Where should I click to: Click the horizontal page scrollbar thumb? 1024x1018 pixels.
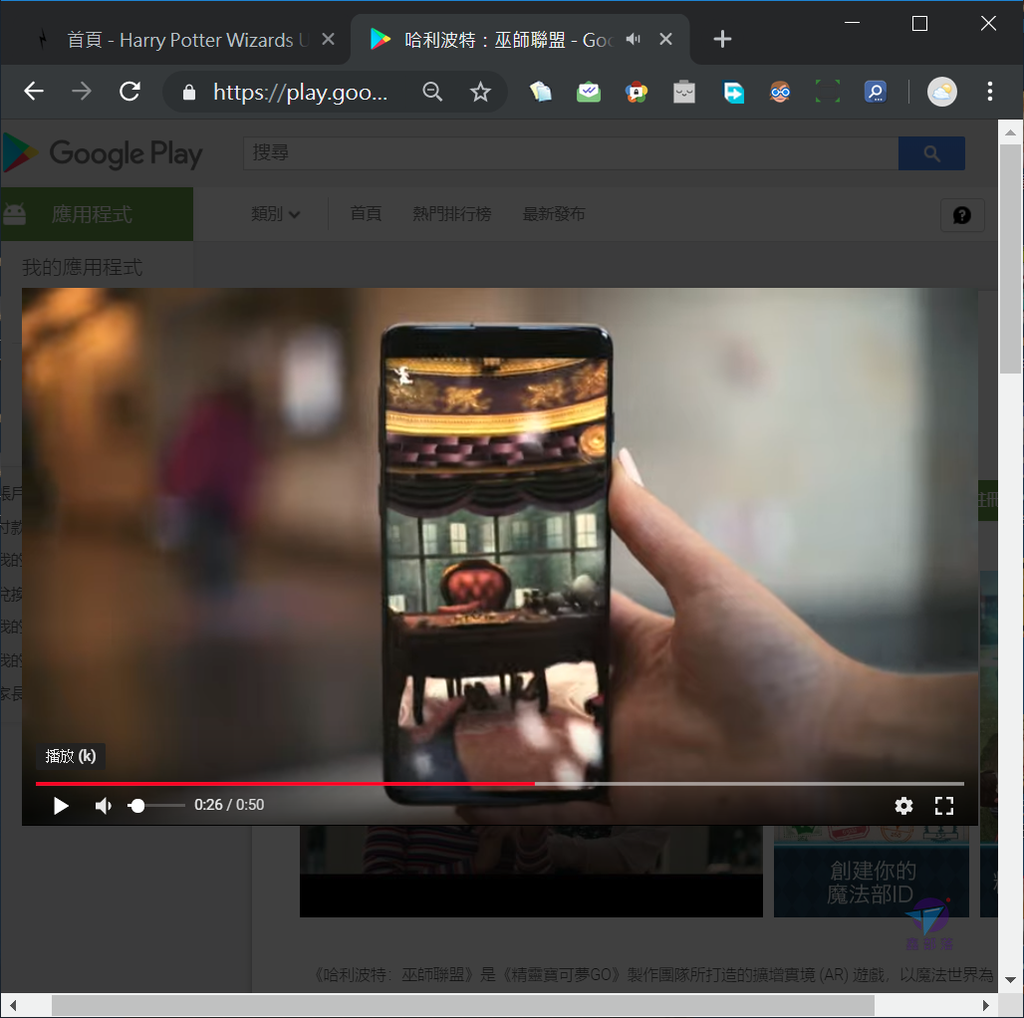tap(463, 1005)
